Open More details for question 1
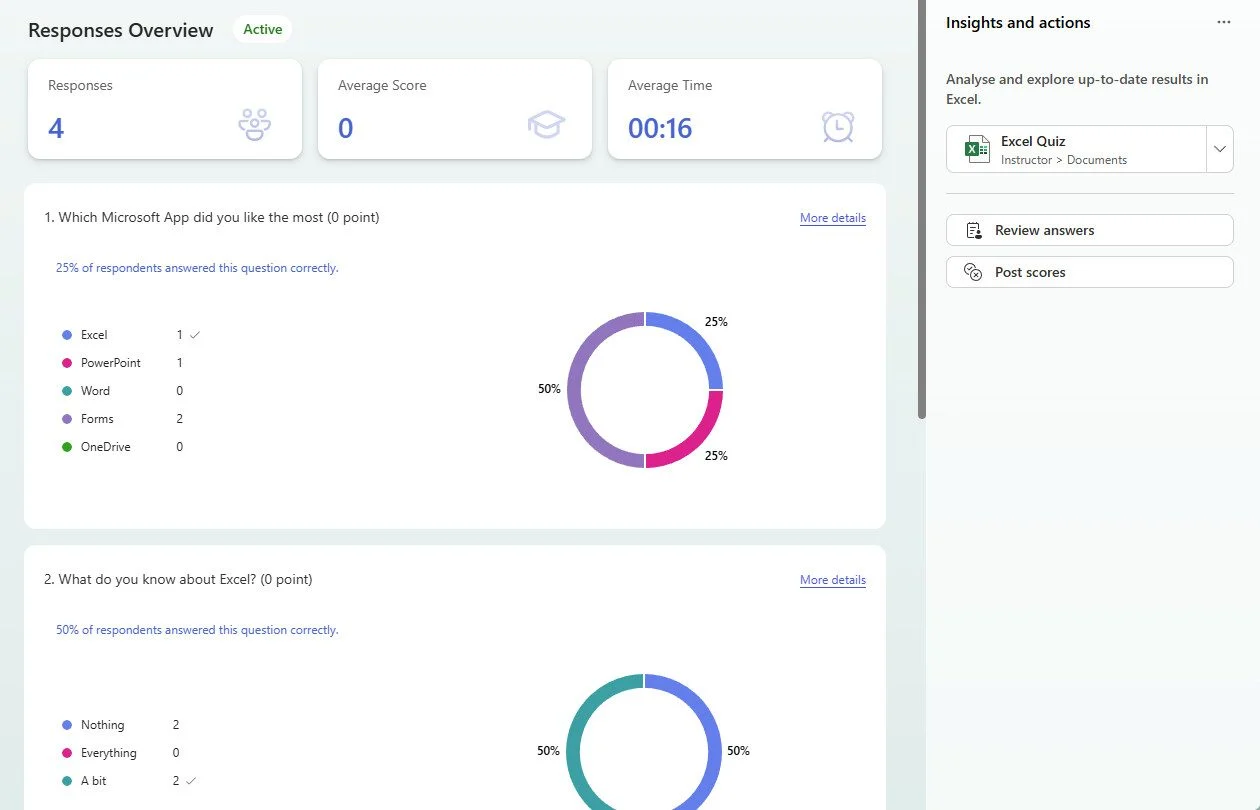This screenshot has width=1260, height=810. pyautogui.click(x=833, y=218)
